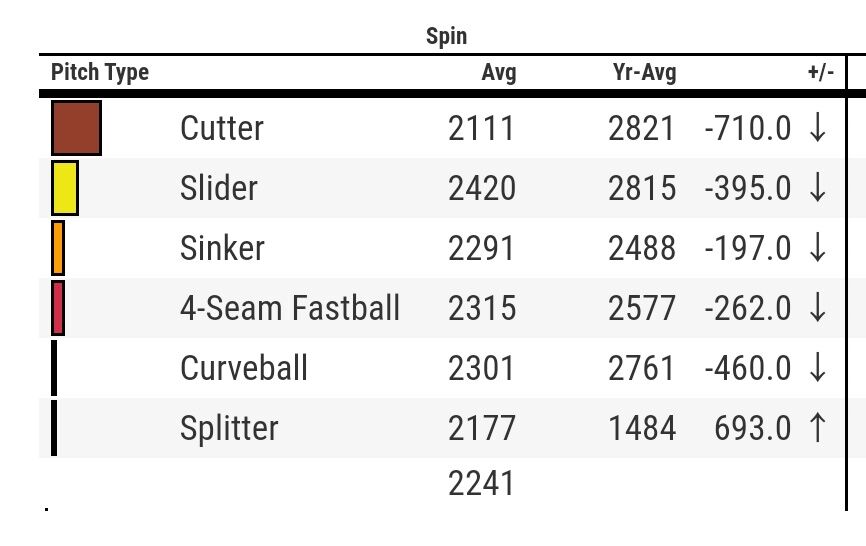866x546 pixels.
Task: Sort by the Avg column header
Action: (499, 72)
